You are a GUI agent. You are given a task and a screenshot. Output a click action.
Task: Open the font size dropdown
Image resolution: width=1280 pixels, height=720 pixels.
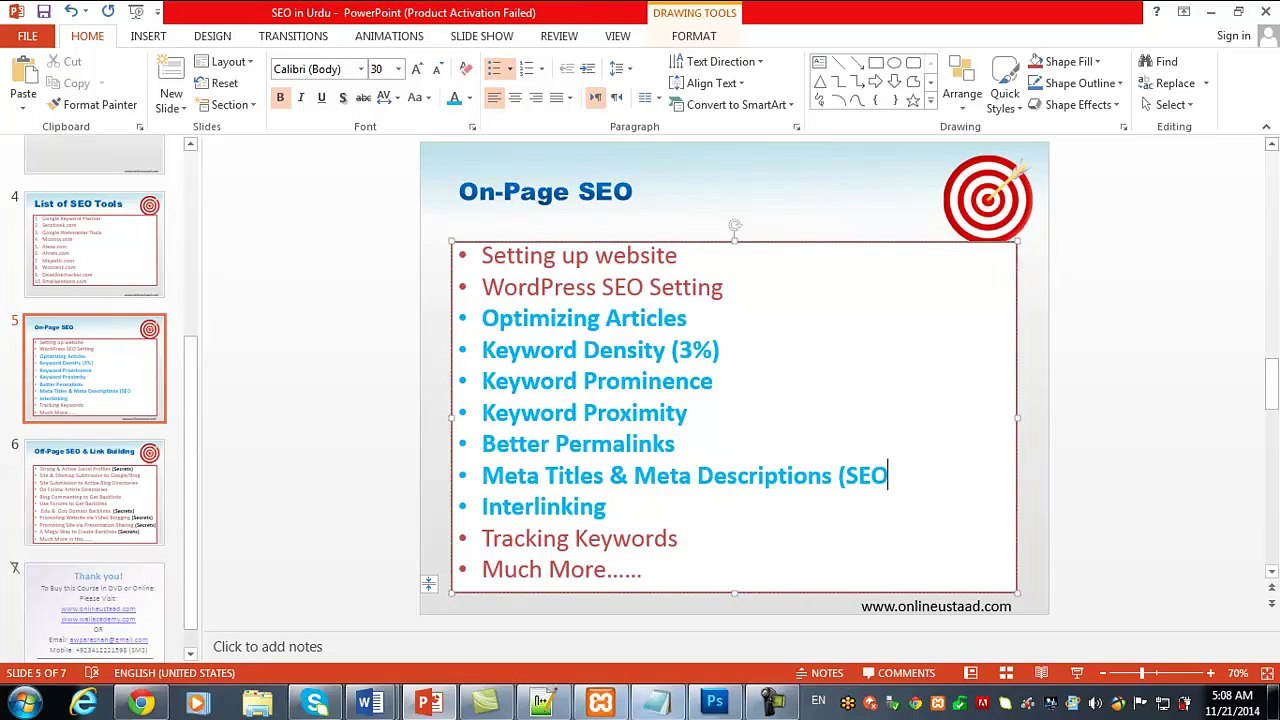click(x=398, y=69)
